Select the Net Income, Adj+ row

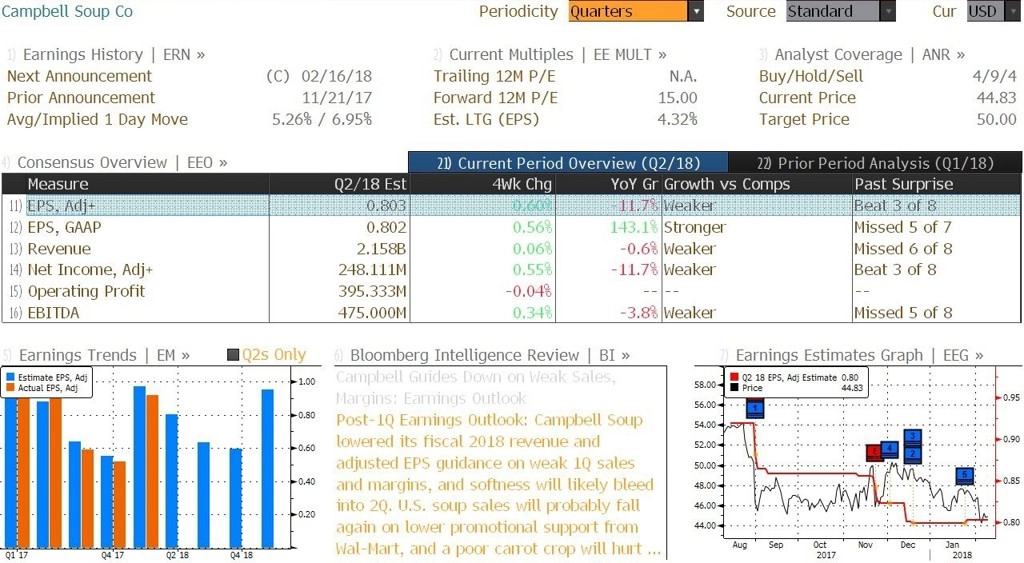511,270
